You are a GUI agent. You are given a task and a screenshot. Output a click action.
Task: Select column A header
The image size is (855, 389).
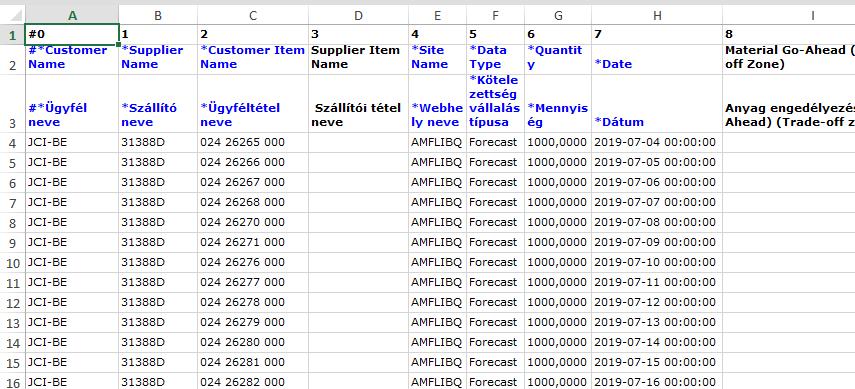point(72,15)
